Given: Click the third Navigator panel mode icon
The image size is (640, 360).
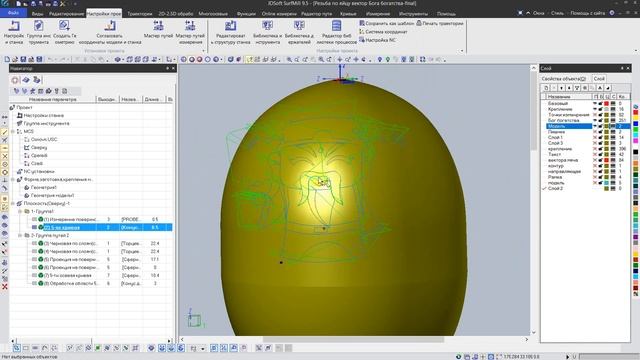Looking at the screenshot, I should 37,80.
